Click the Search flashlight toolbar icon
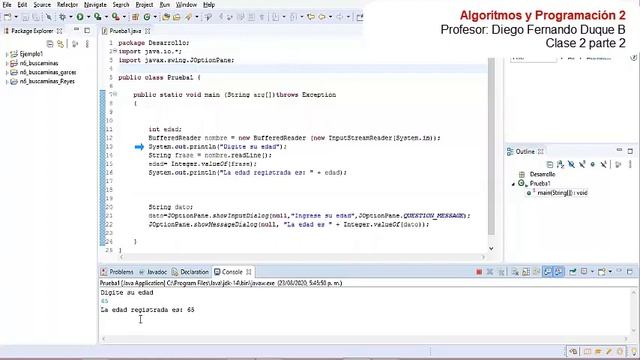Image resolution: width=640 pixels, height=360 pixels. pyautogui.click(x=188, y=17)
